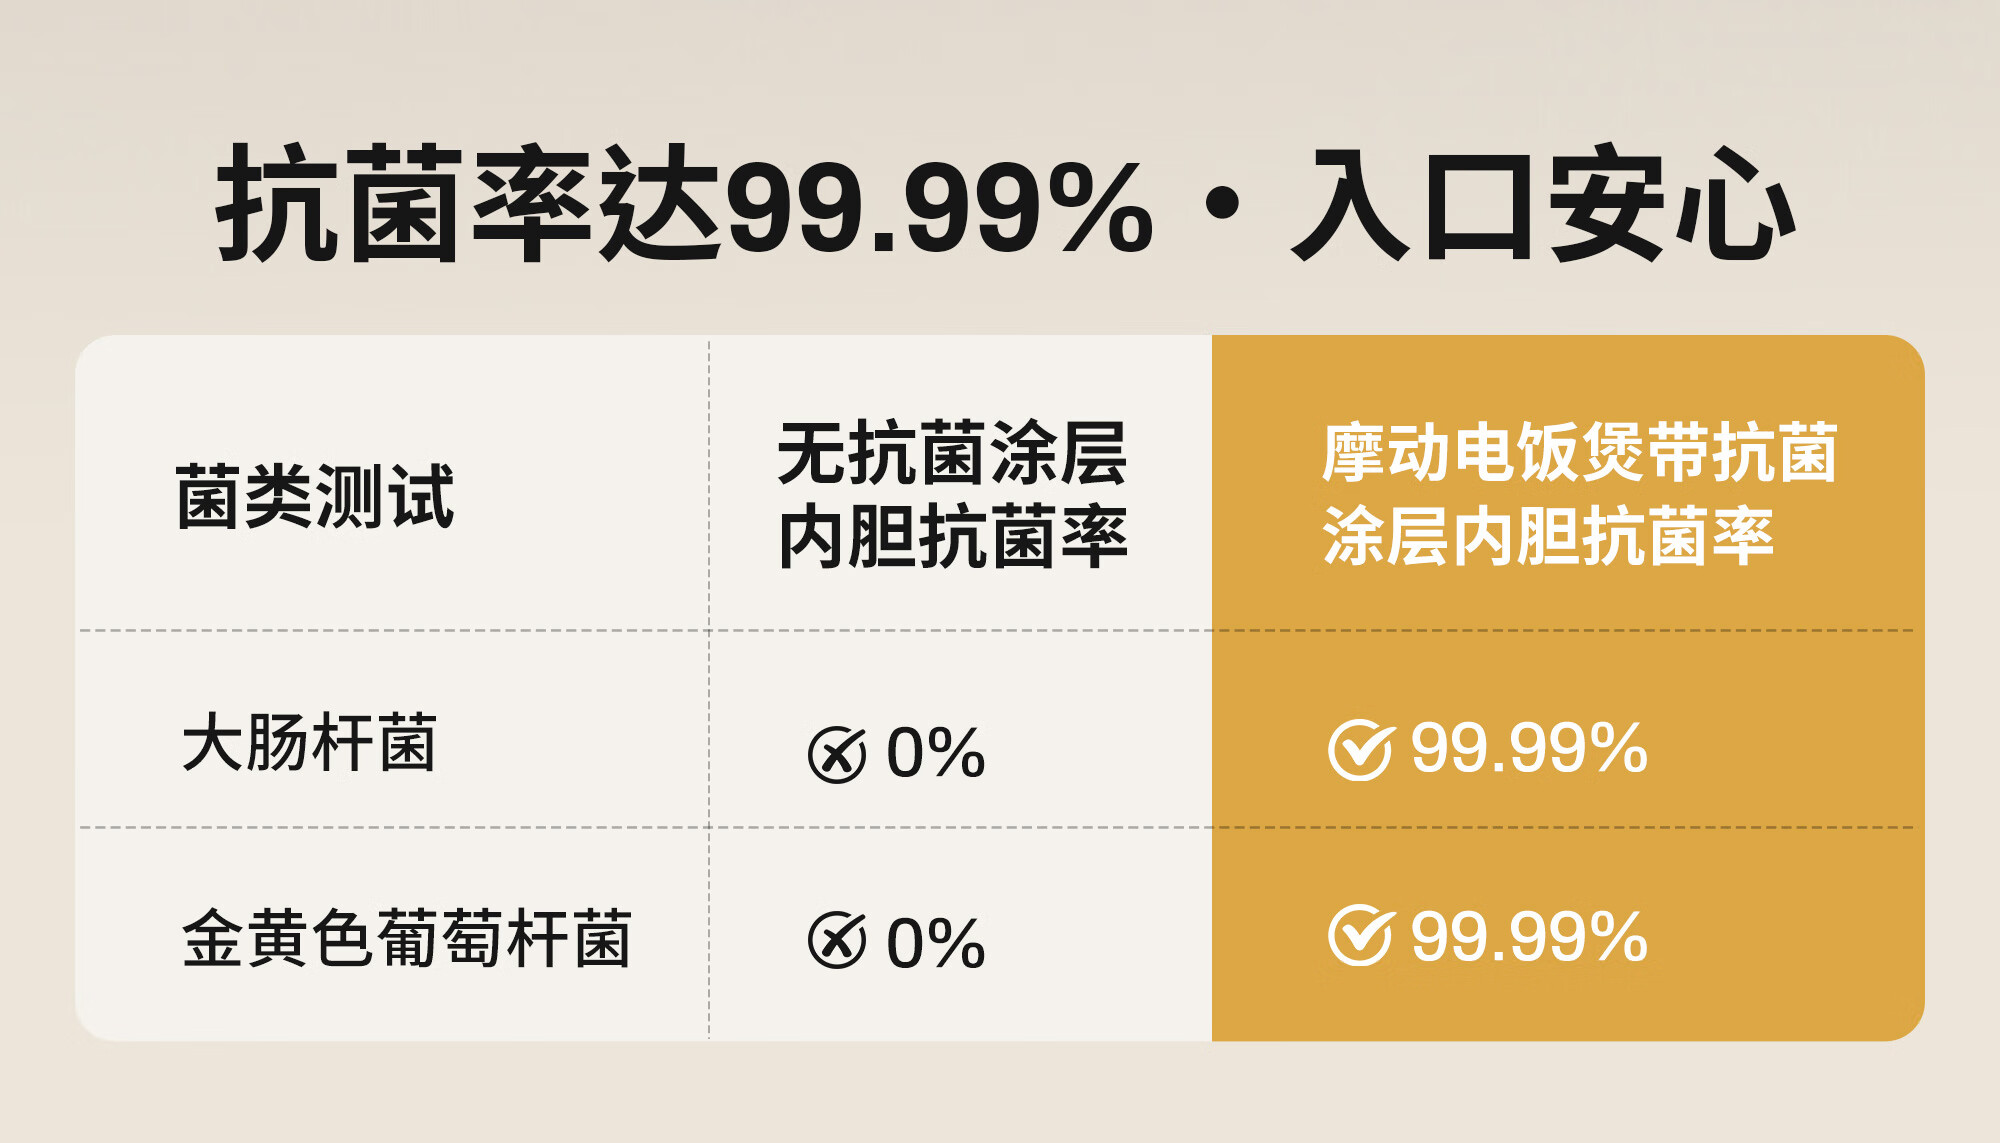Click 无抗菌涂层 text in the middle header
Screen dimensions: 2000x1143
click(953, 453)
